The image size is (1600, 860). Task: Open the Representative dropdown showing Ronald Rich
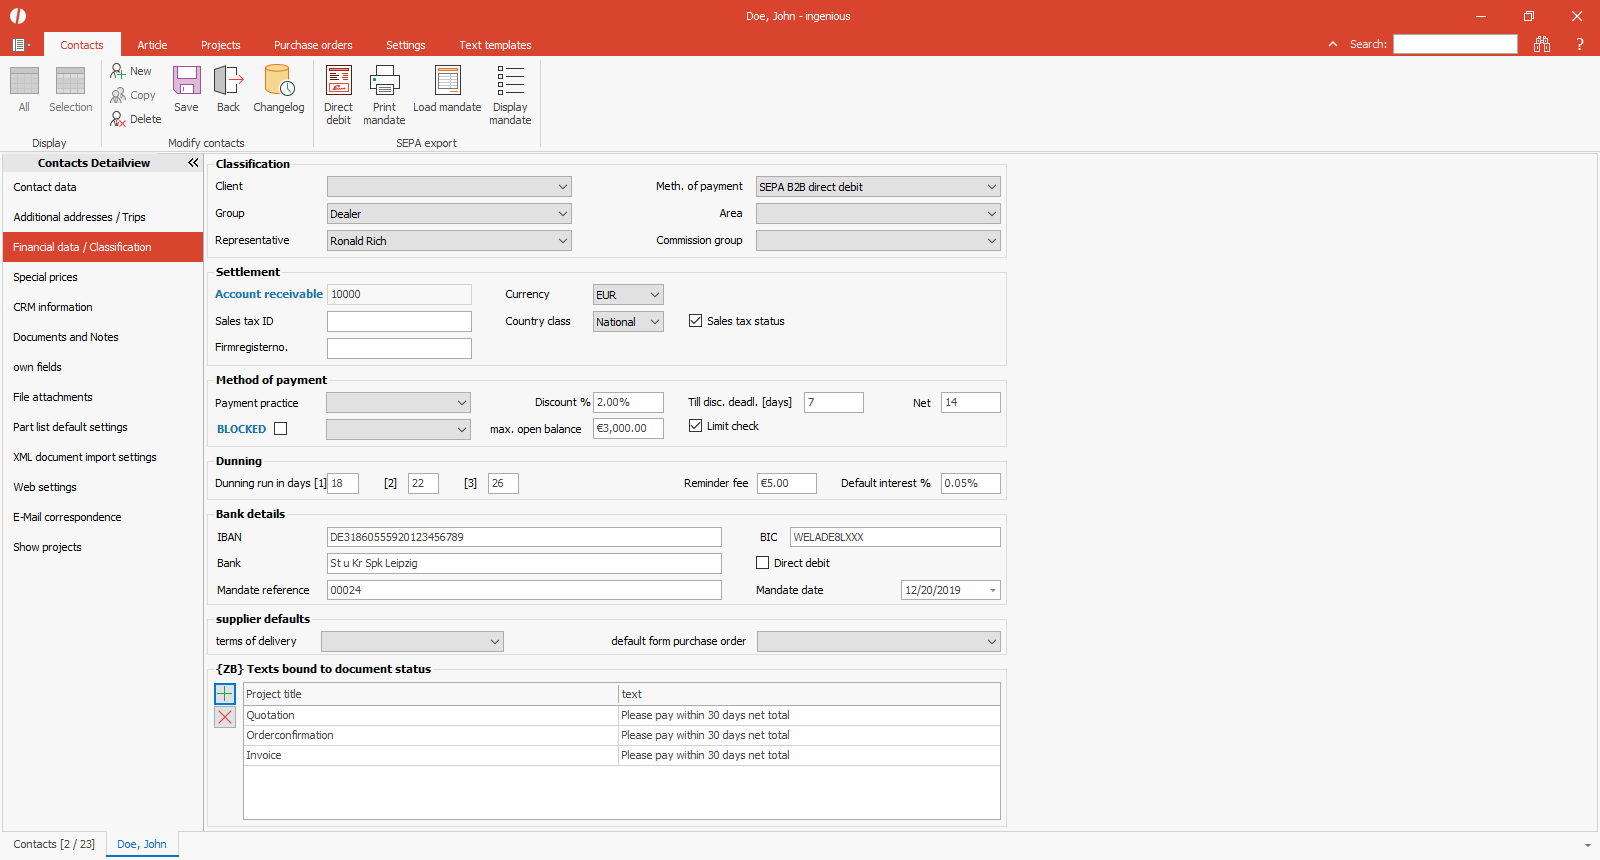[x=448, y=241]
